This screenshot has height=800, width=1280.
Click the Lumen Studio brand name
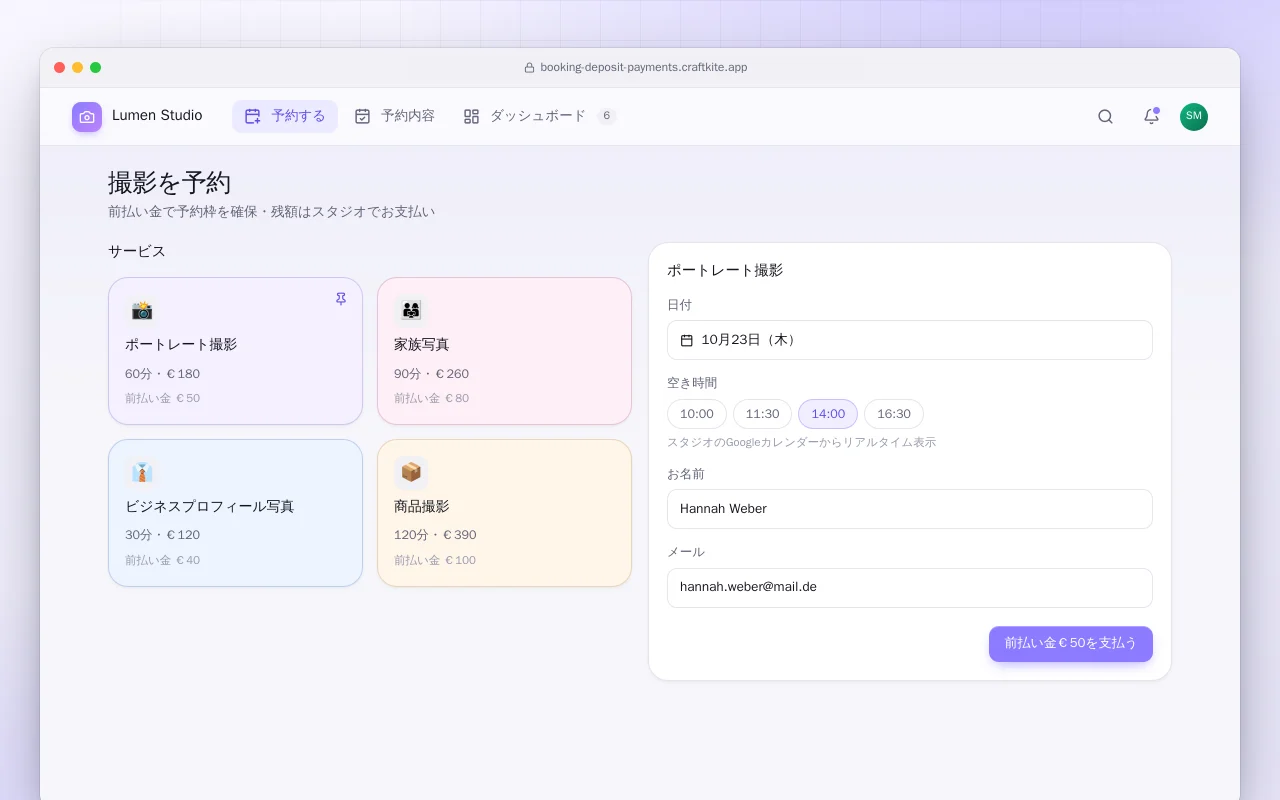[x=157, y=116]
